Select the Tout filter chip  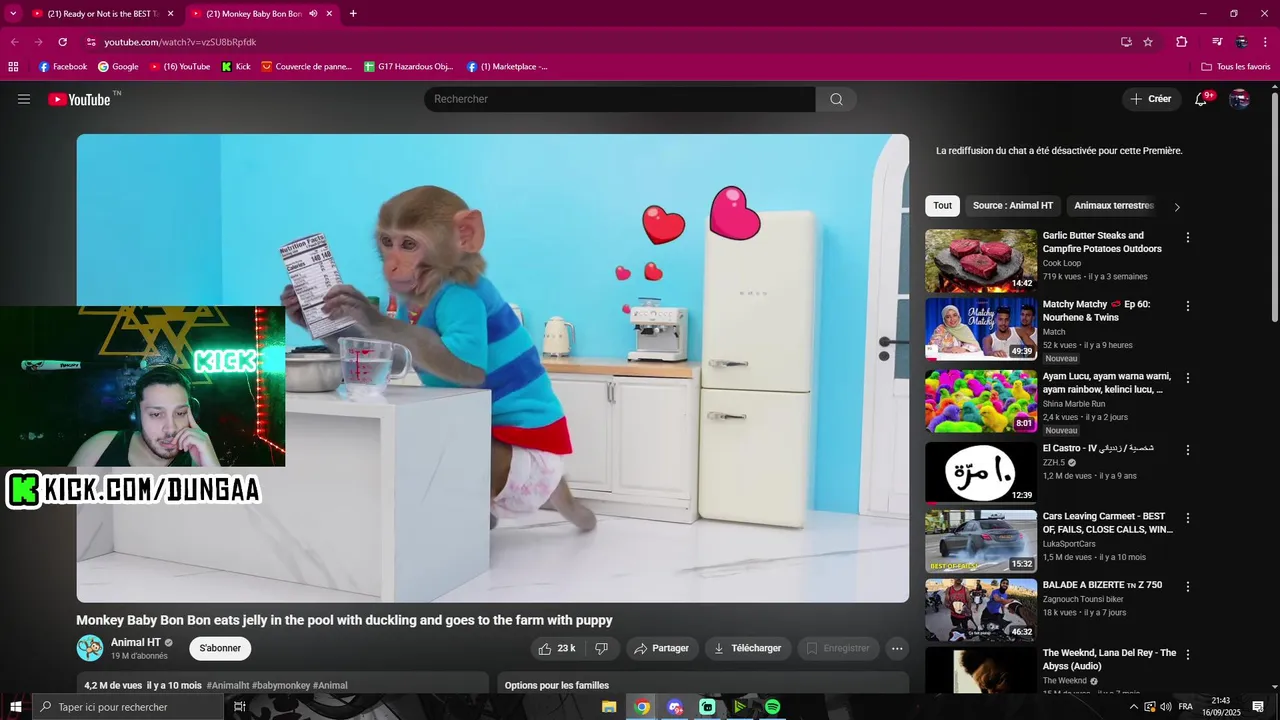[942, 206]
